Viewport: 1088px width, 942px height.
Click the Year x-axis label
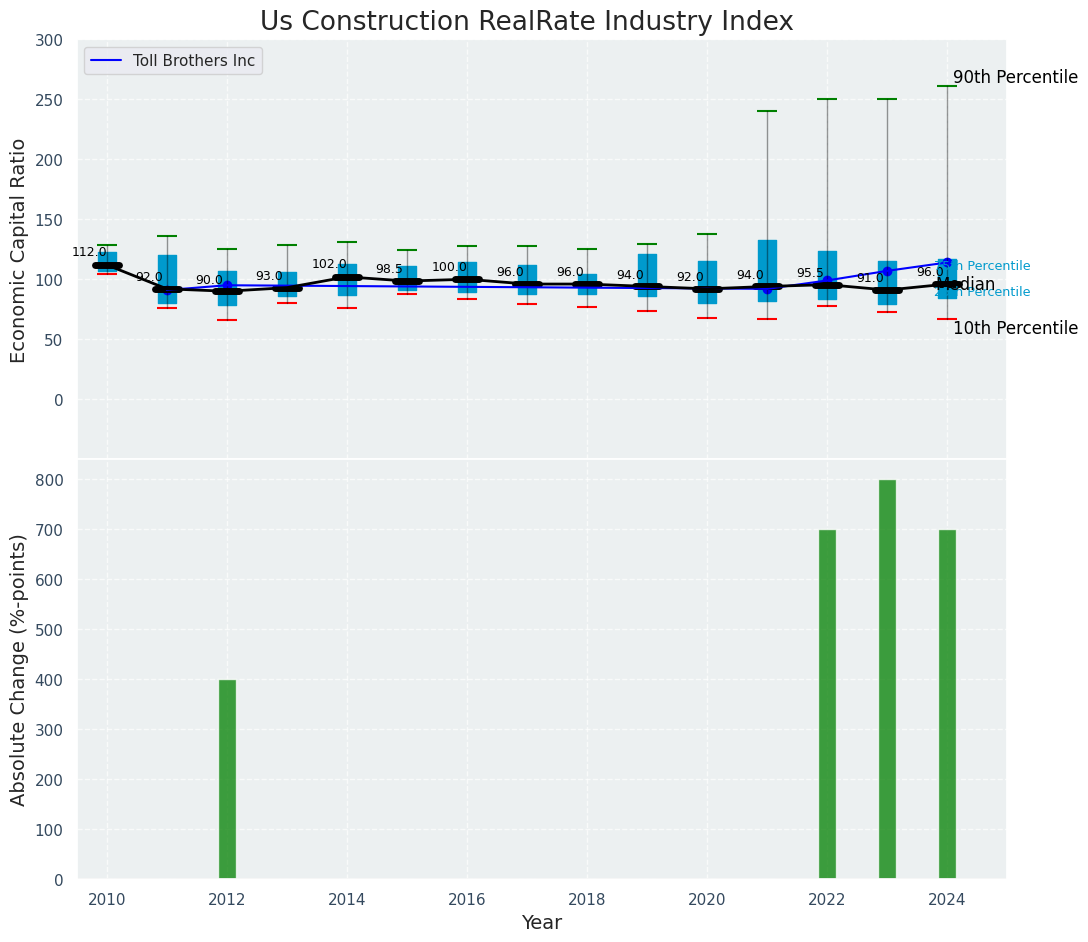coord(541,923)
